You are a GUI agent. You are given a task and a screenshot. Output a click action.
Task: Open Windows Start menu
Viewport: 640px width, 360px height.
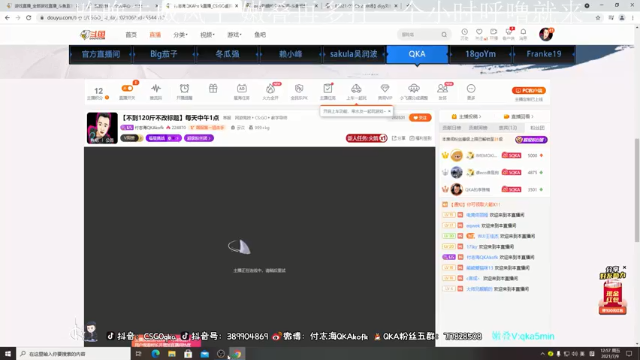[x=8, y=354]
